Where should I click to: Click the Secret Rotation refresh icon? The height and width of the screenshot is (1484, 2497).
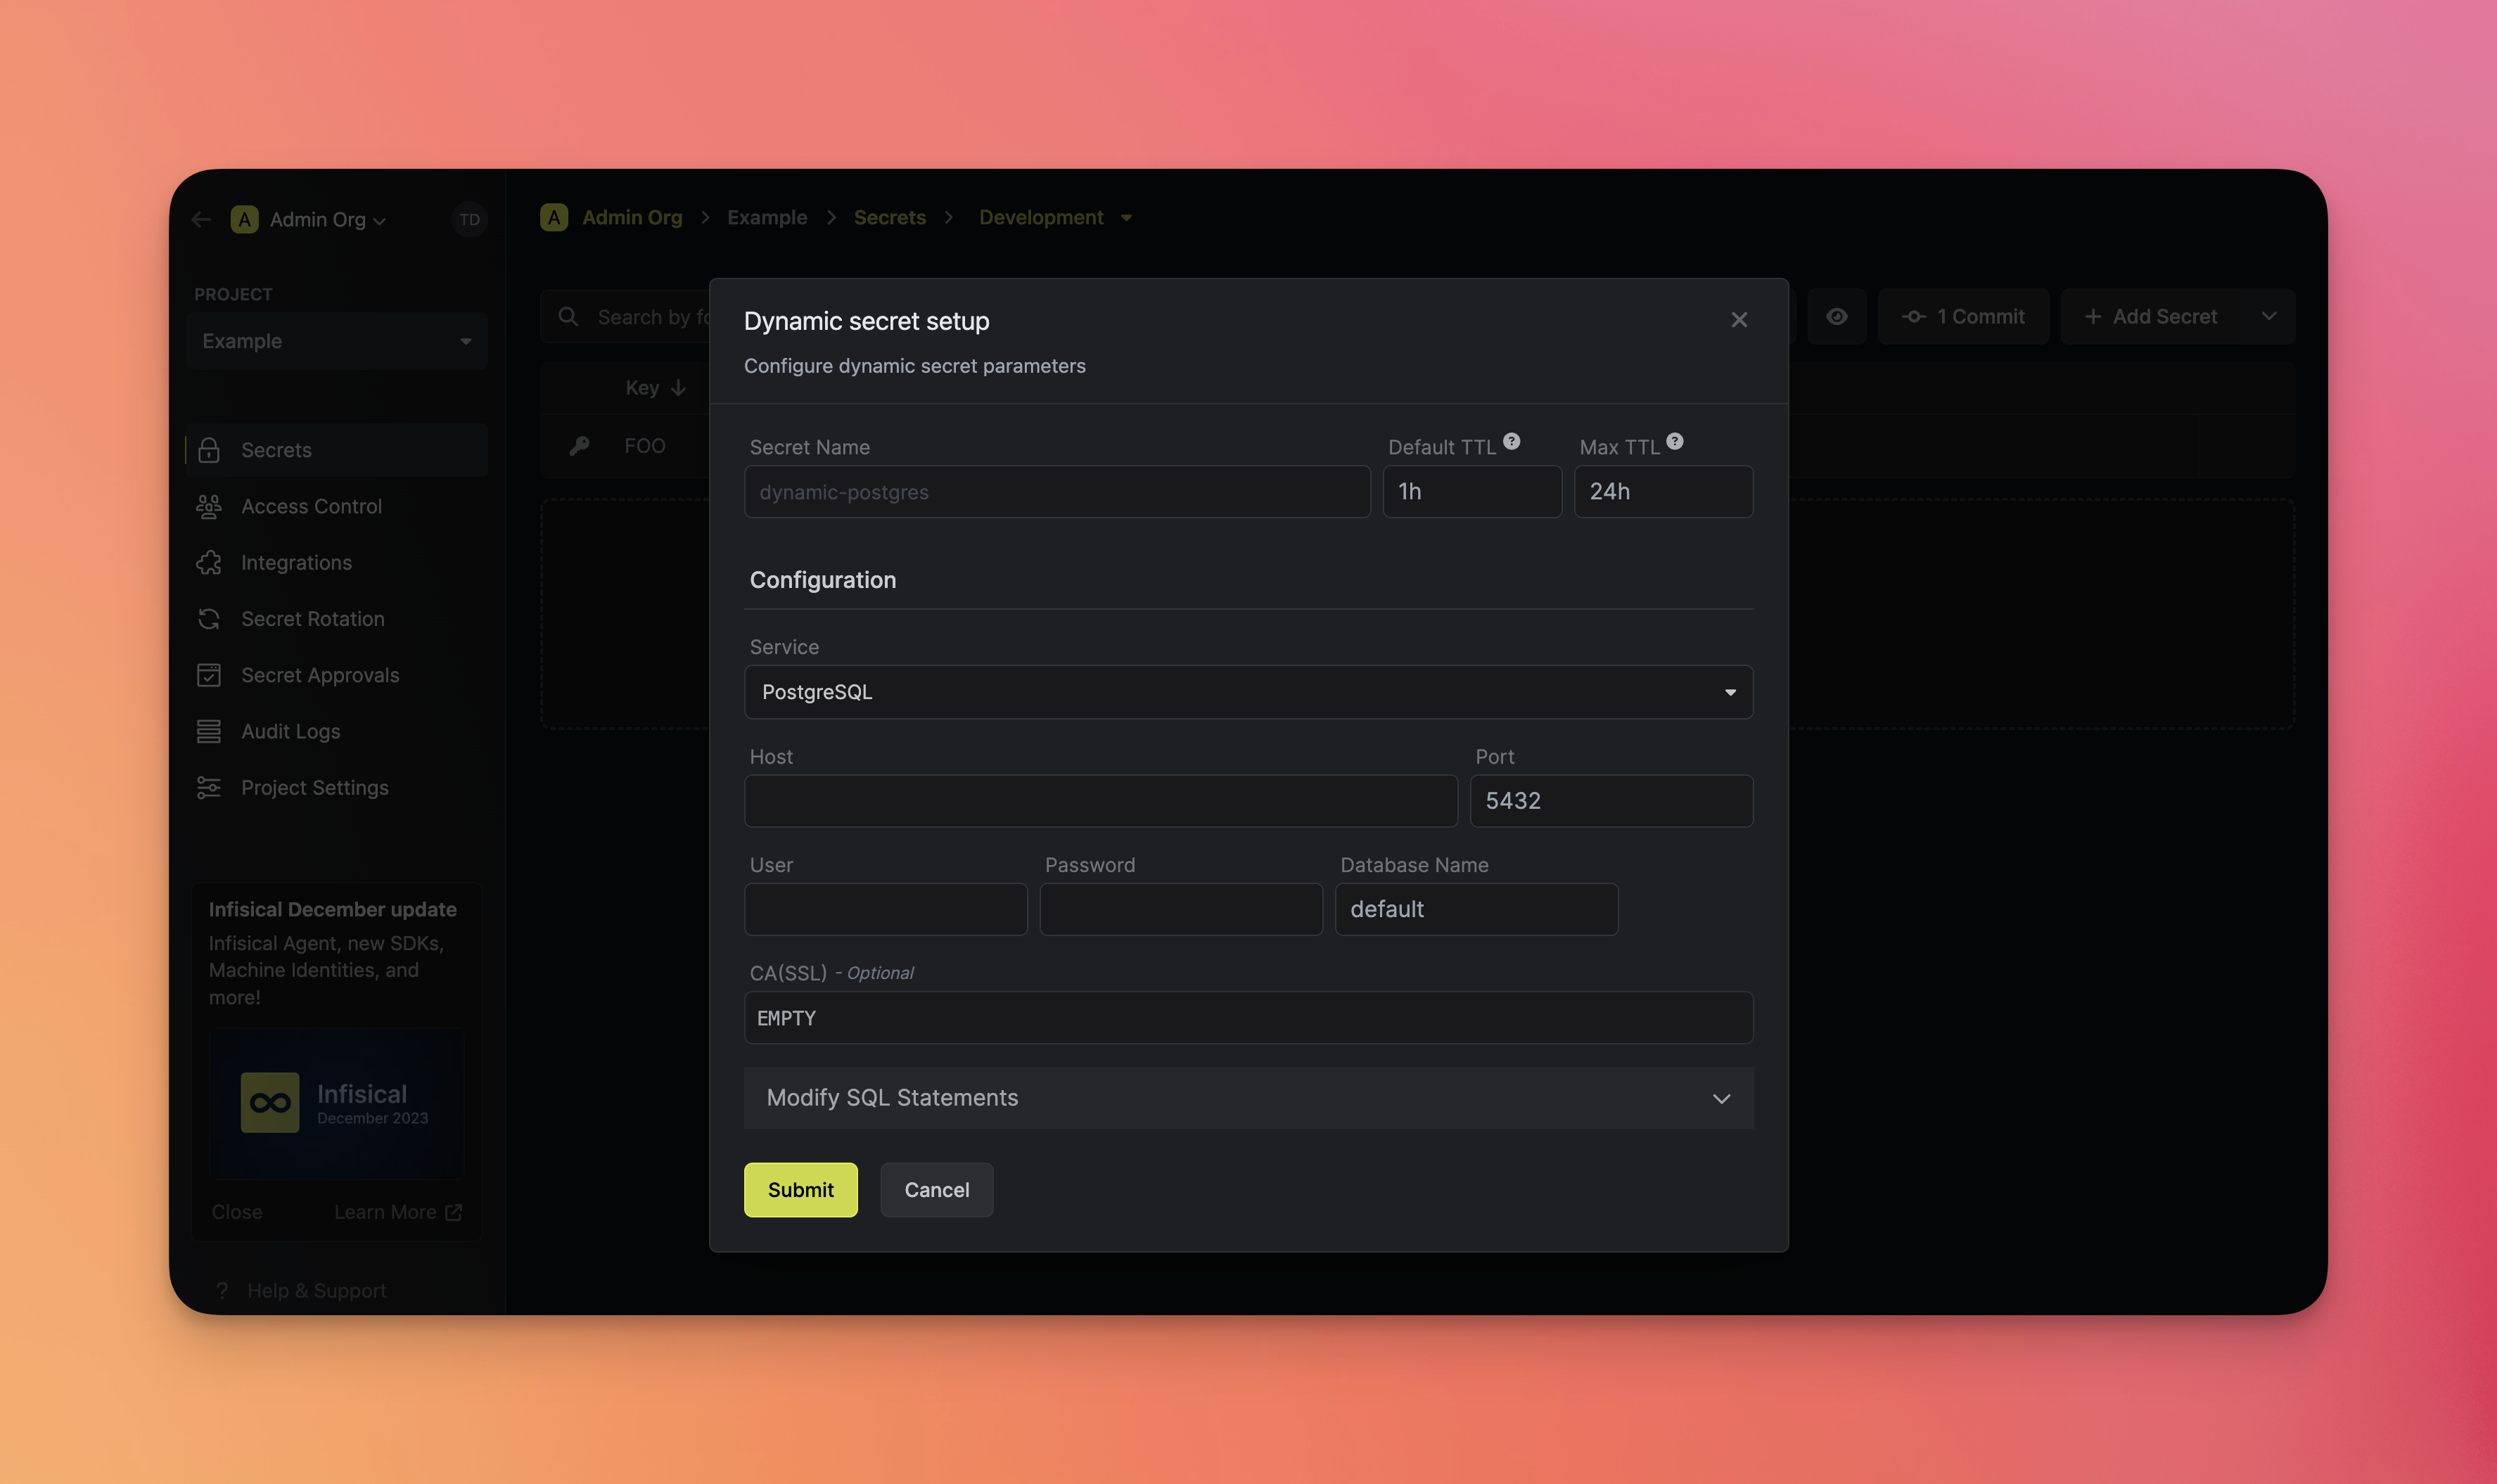[209, 619]
